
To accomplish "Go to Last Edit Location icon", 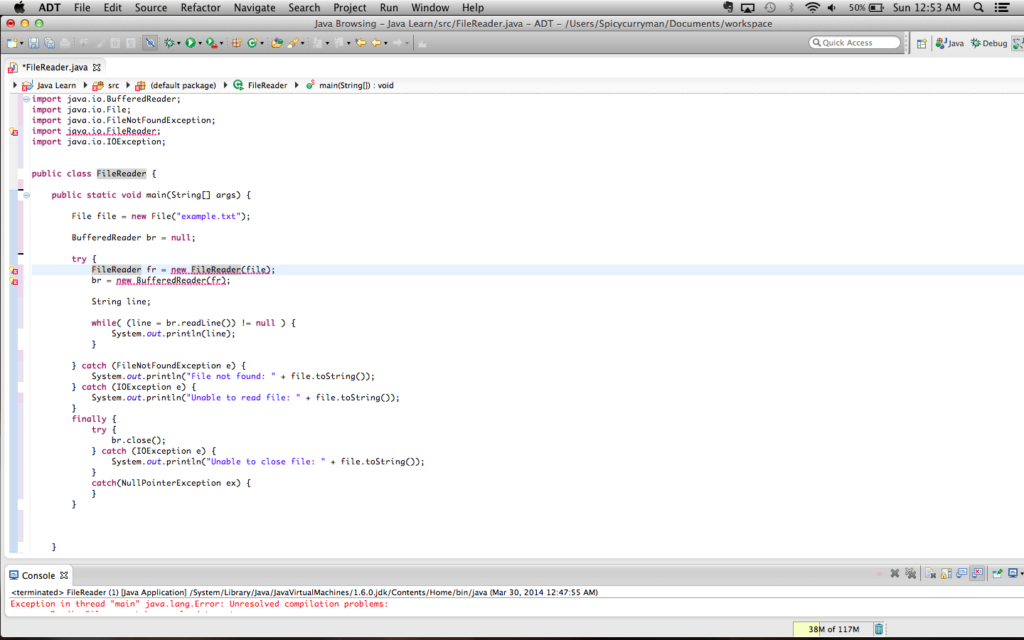I will coord(360,43).
